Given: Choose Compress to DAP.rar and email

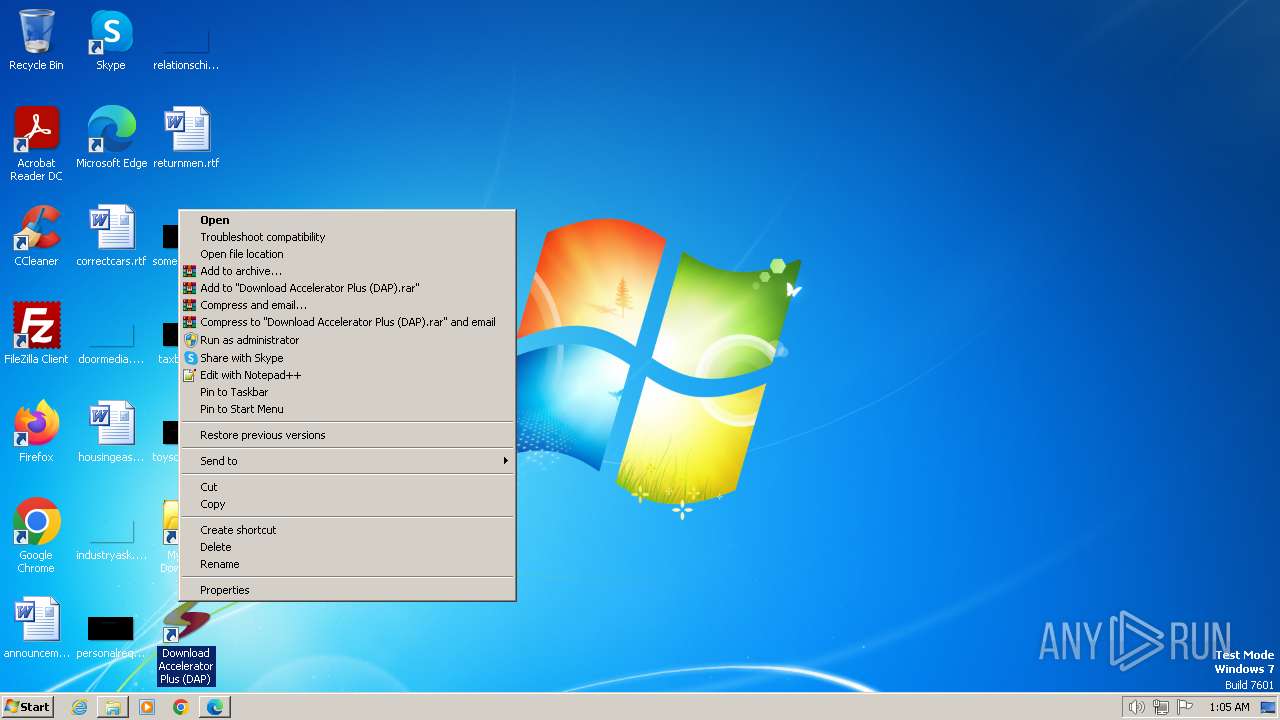Looking at the screenshot, I should (347, 322).
